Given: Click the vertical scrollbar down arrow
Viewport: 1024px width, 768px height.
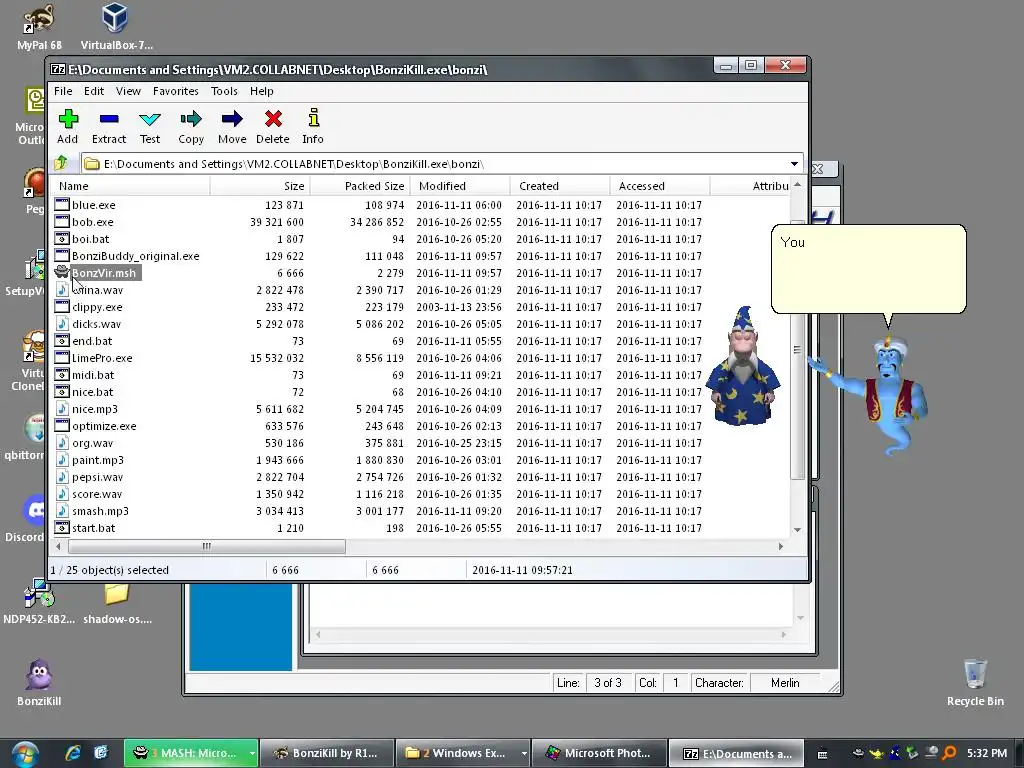Looking at the screenshot, I should tap(797, 530).
